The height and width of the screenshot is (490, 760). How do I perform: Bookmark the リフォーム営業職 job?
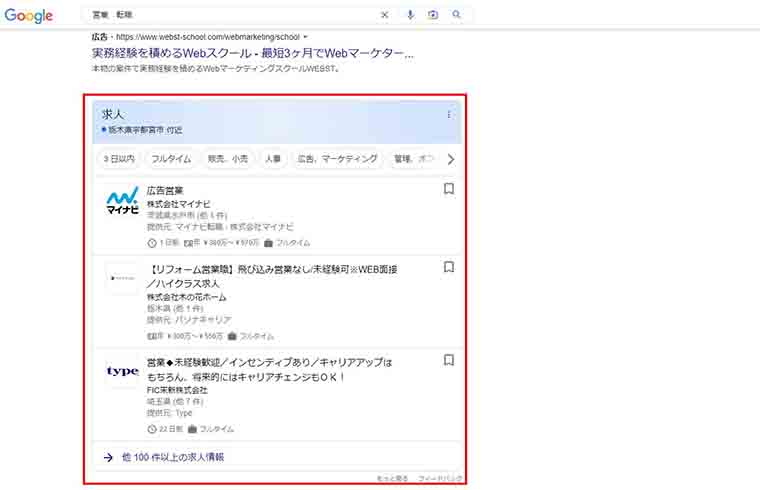449,267
